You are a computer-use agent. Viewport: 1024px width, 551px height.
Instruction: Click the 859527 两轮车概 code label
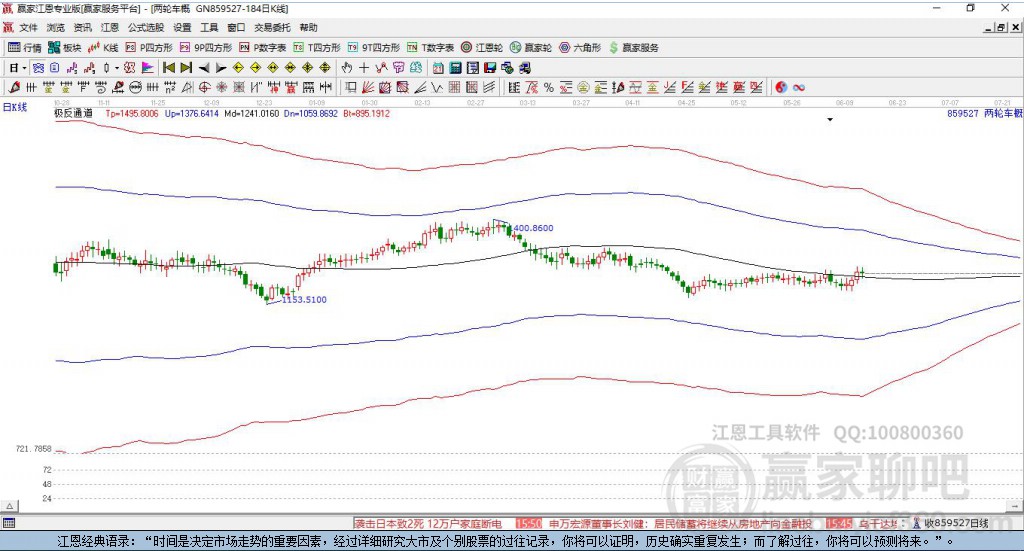point(985,113)
